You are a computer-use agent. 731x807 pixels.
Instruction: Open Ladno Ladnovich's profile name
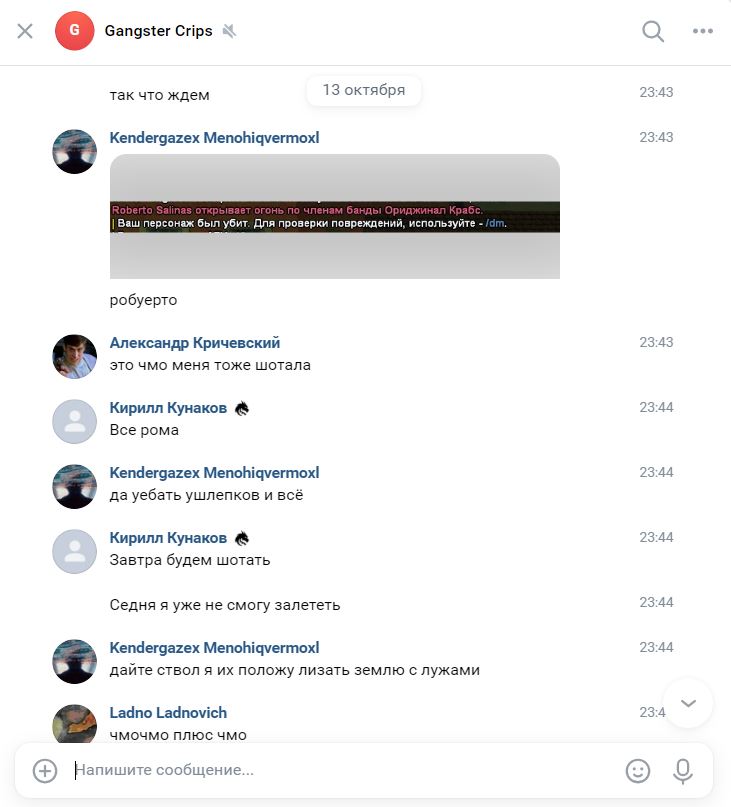(x=168, y=712)
